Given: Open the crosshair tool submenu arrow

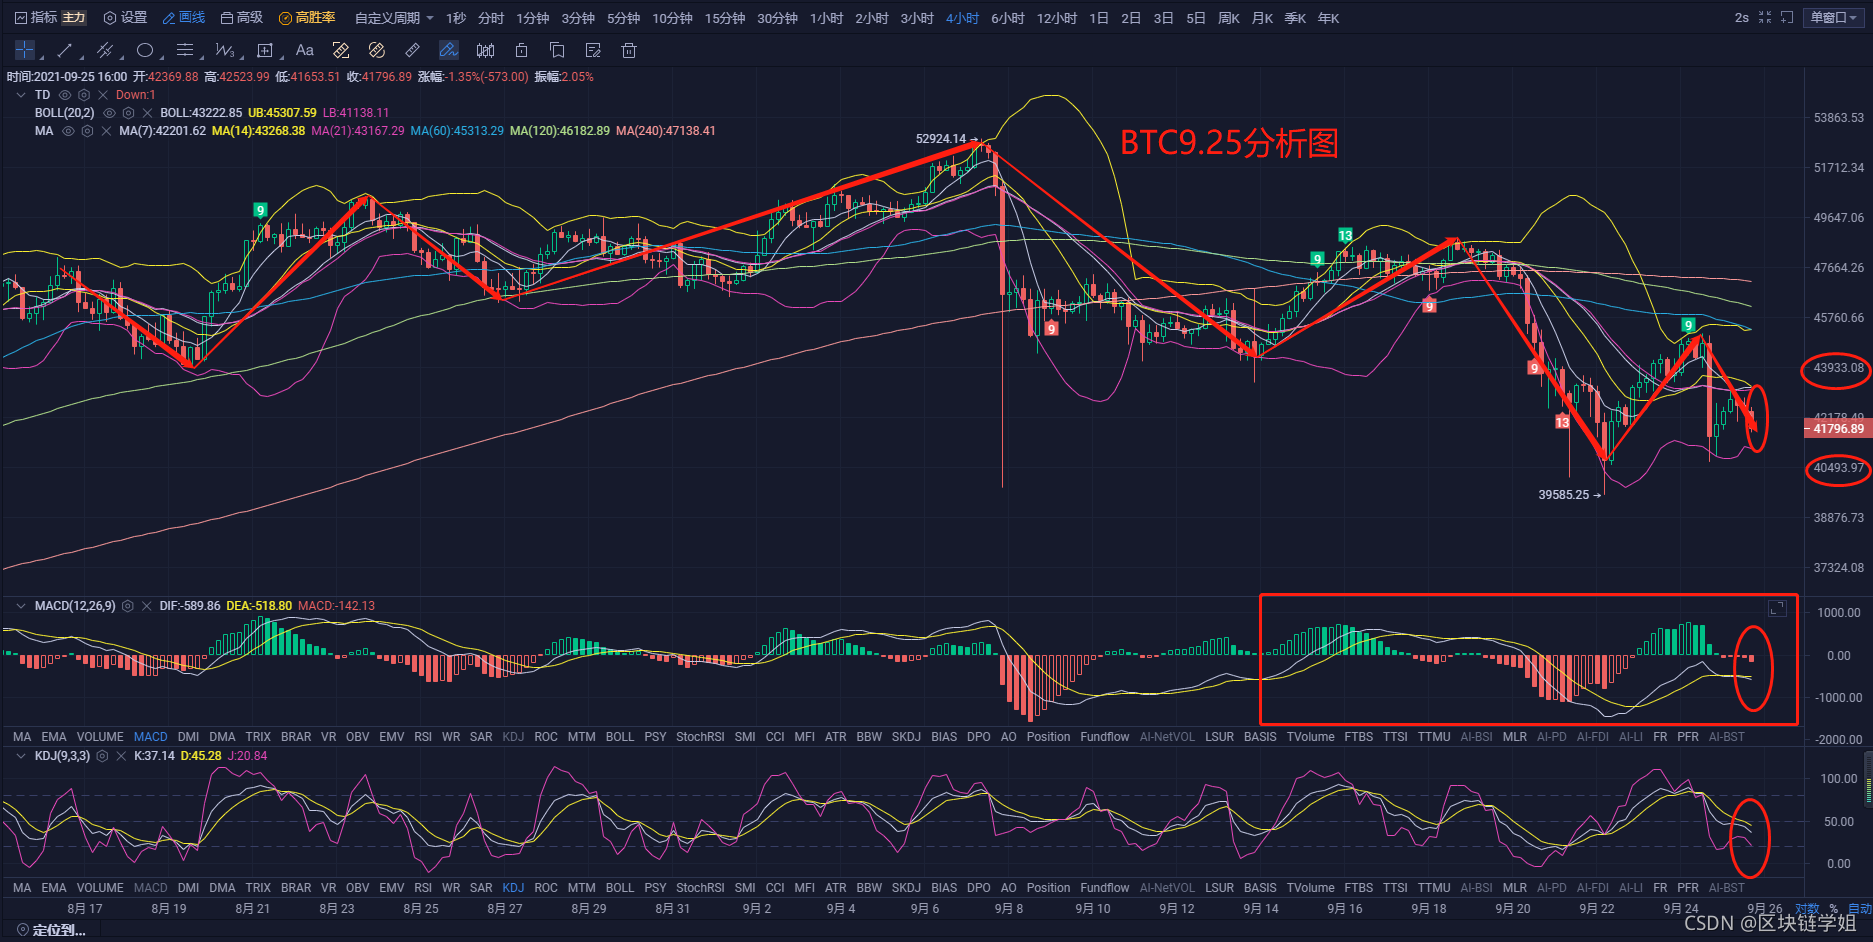Looking at the screenshot, I should [40, 57].
